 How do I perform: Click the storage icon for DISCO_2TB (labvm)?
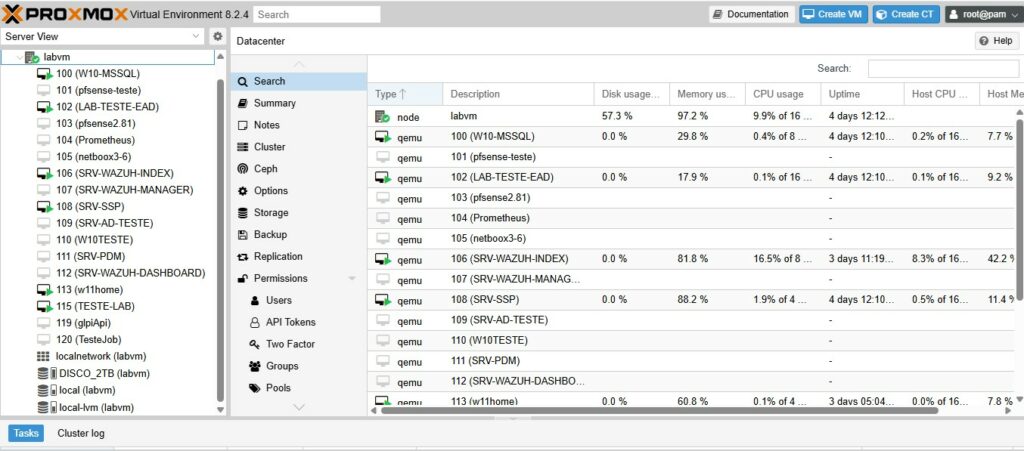pyautogui.click(x=47, y=373)
